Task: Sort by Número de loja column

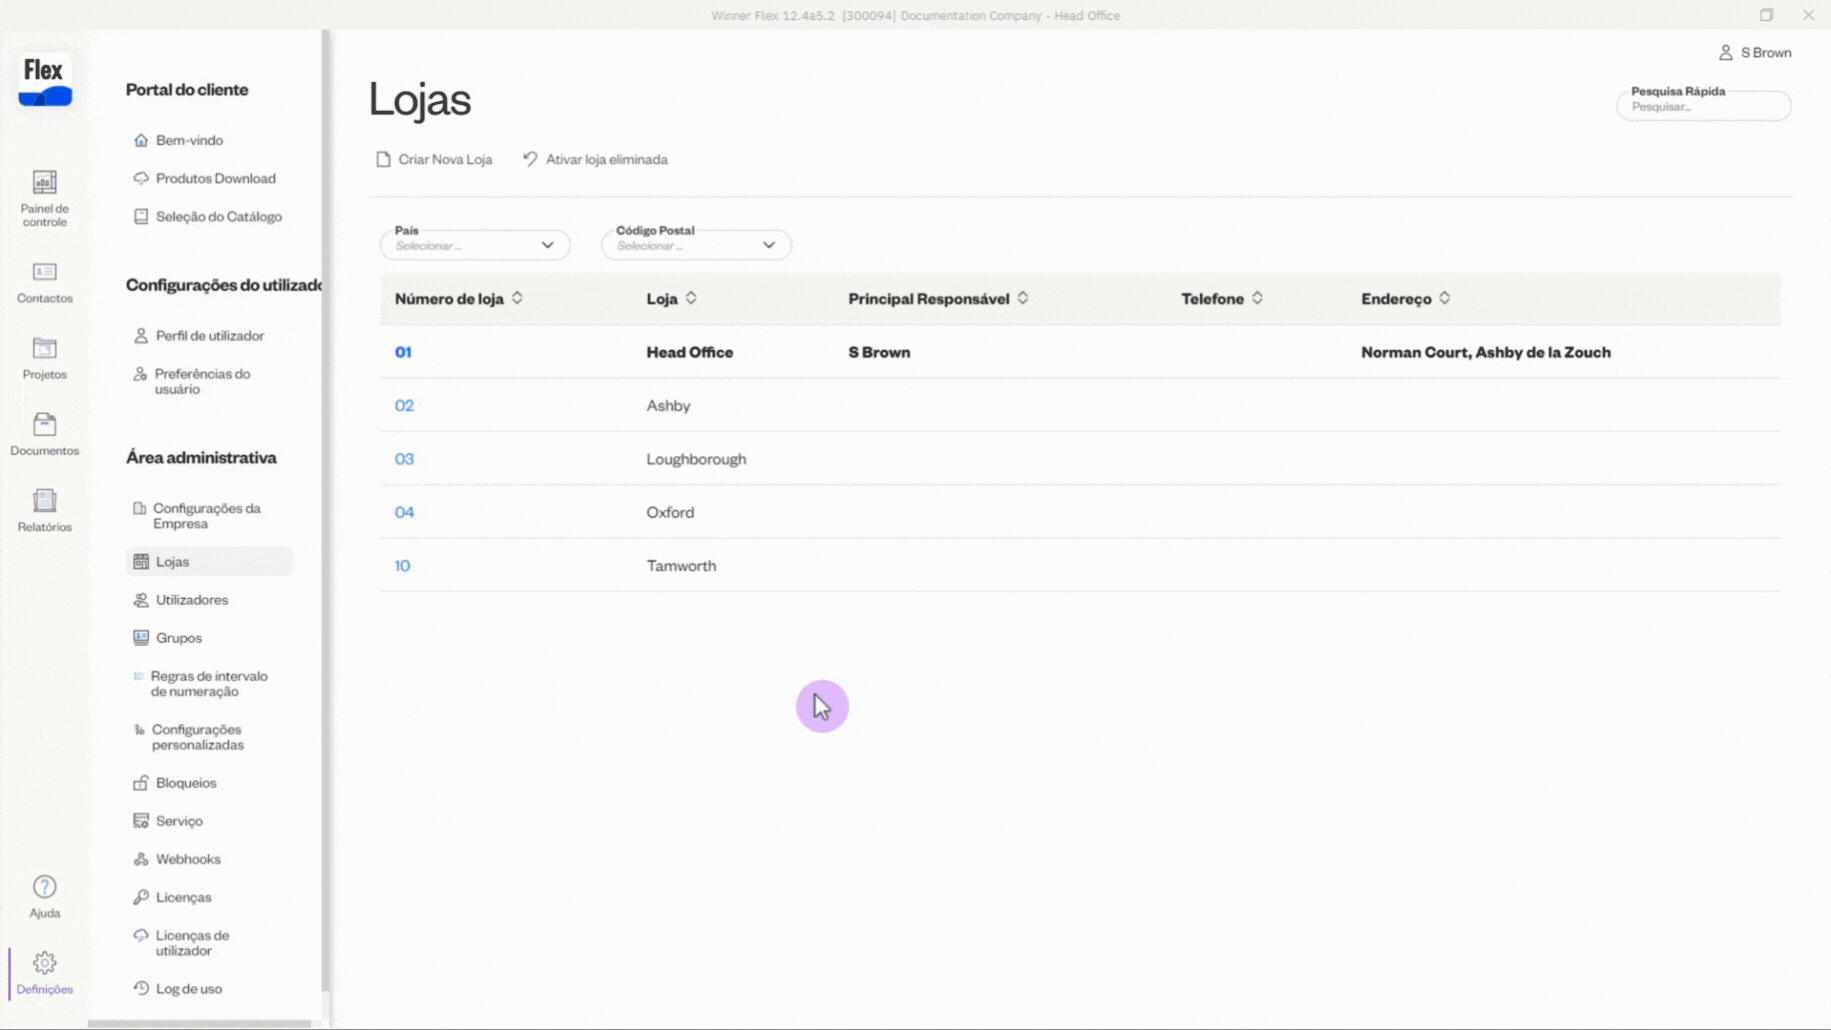Action: tap(517, 298)
